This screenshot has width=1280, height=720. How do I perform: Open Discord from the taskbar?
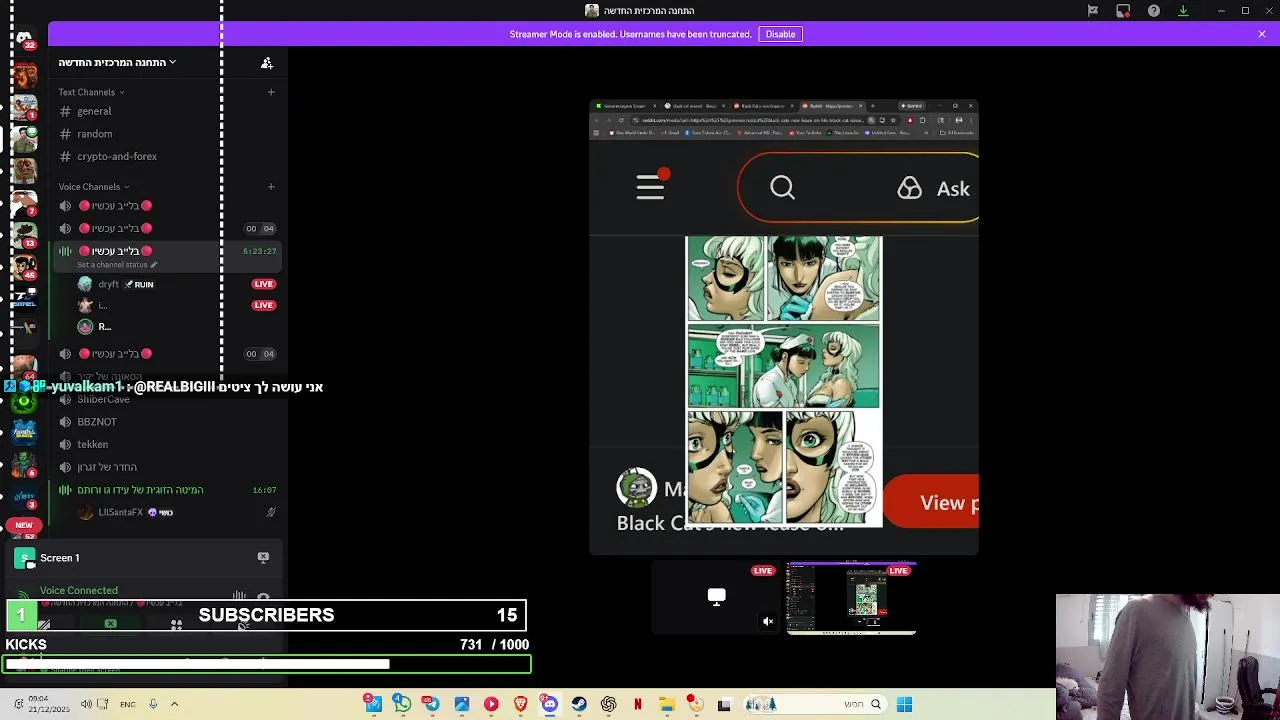549,704
